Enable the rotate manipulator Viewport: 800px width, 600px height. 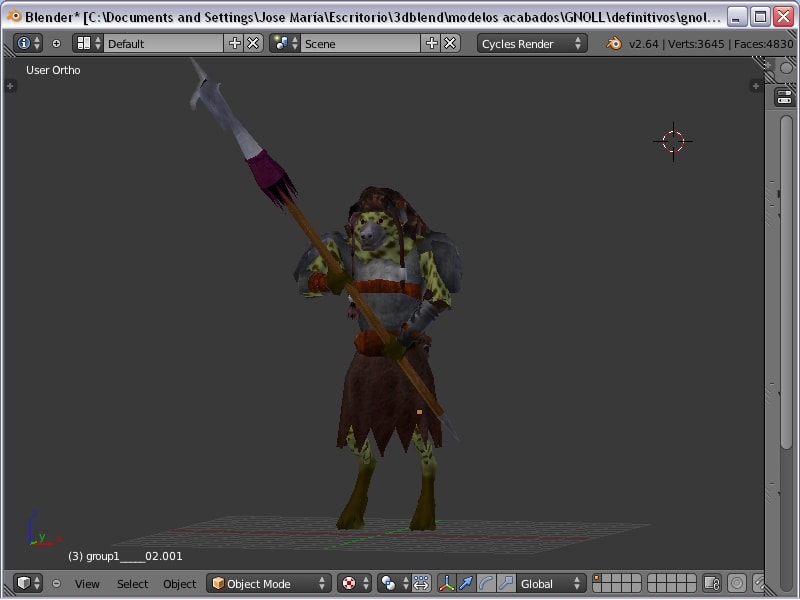pyautogui.click(x=486, y=583)
